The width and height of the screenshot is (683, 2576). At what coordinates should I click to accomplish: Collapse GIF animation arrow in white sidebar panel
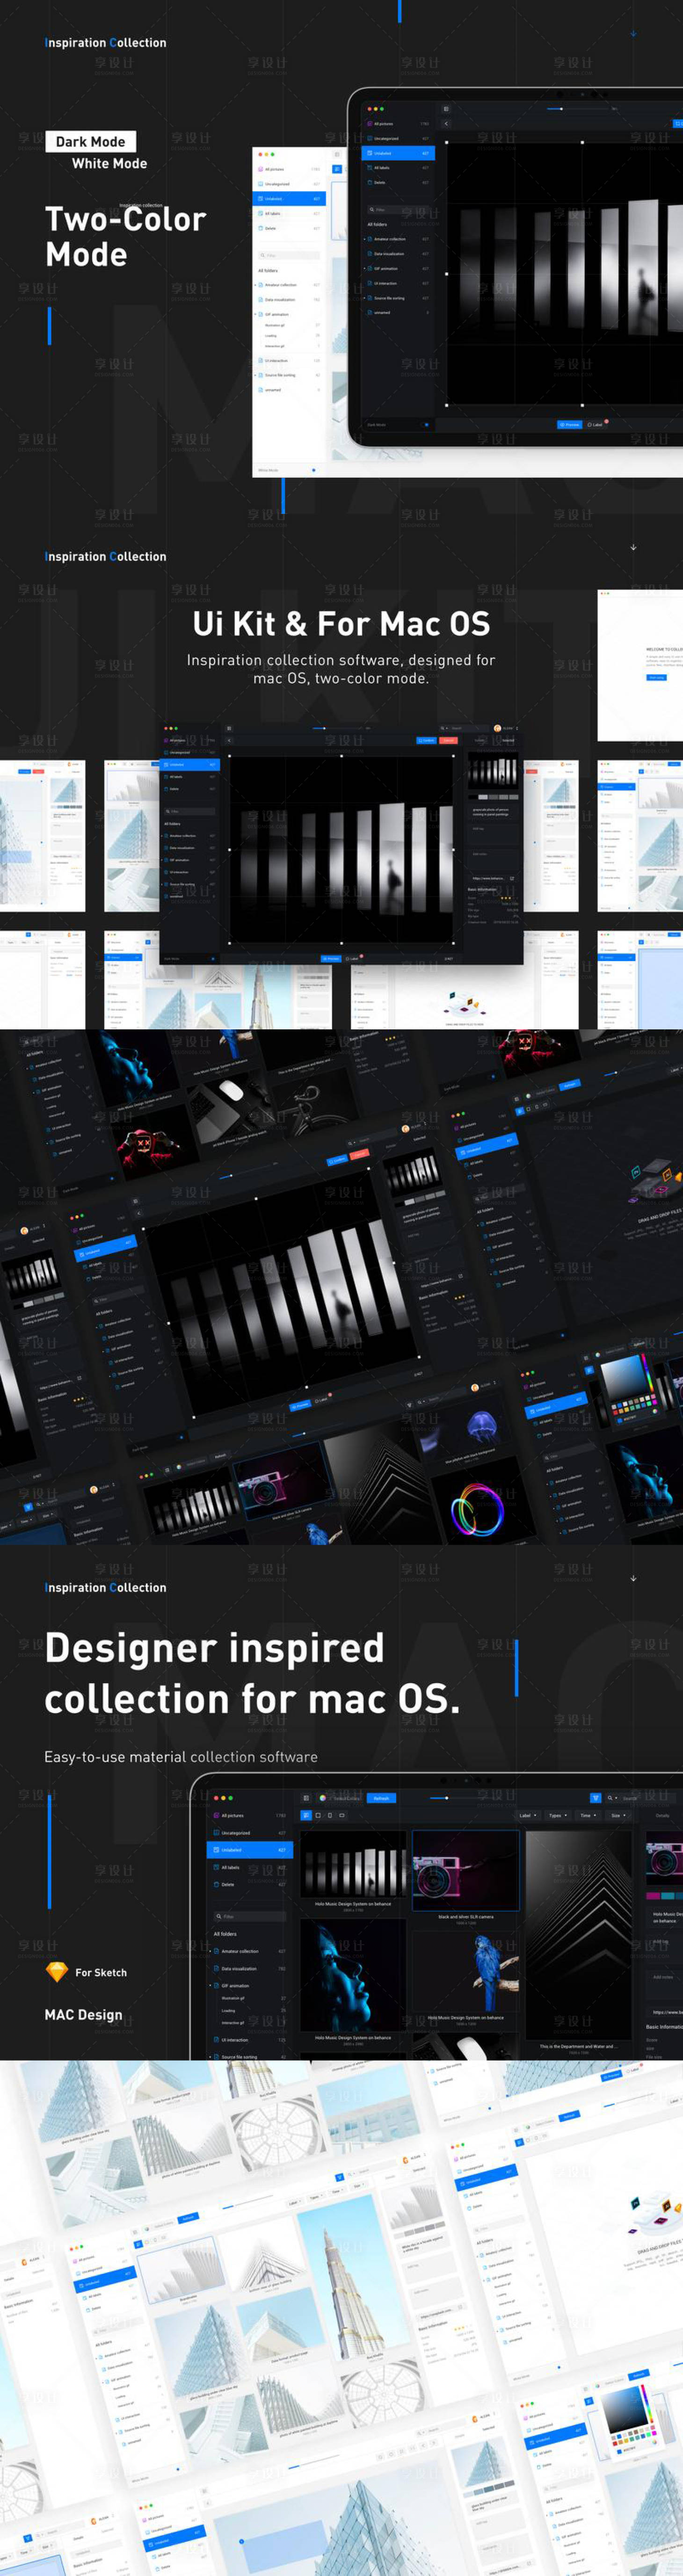click(256, 314)
